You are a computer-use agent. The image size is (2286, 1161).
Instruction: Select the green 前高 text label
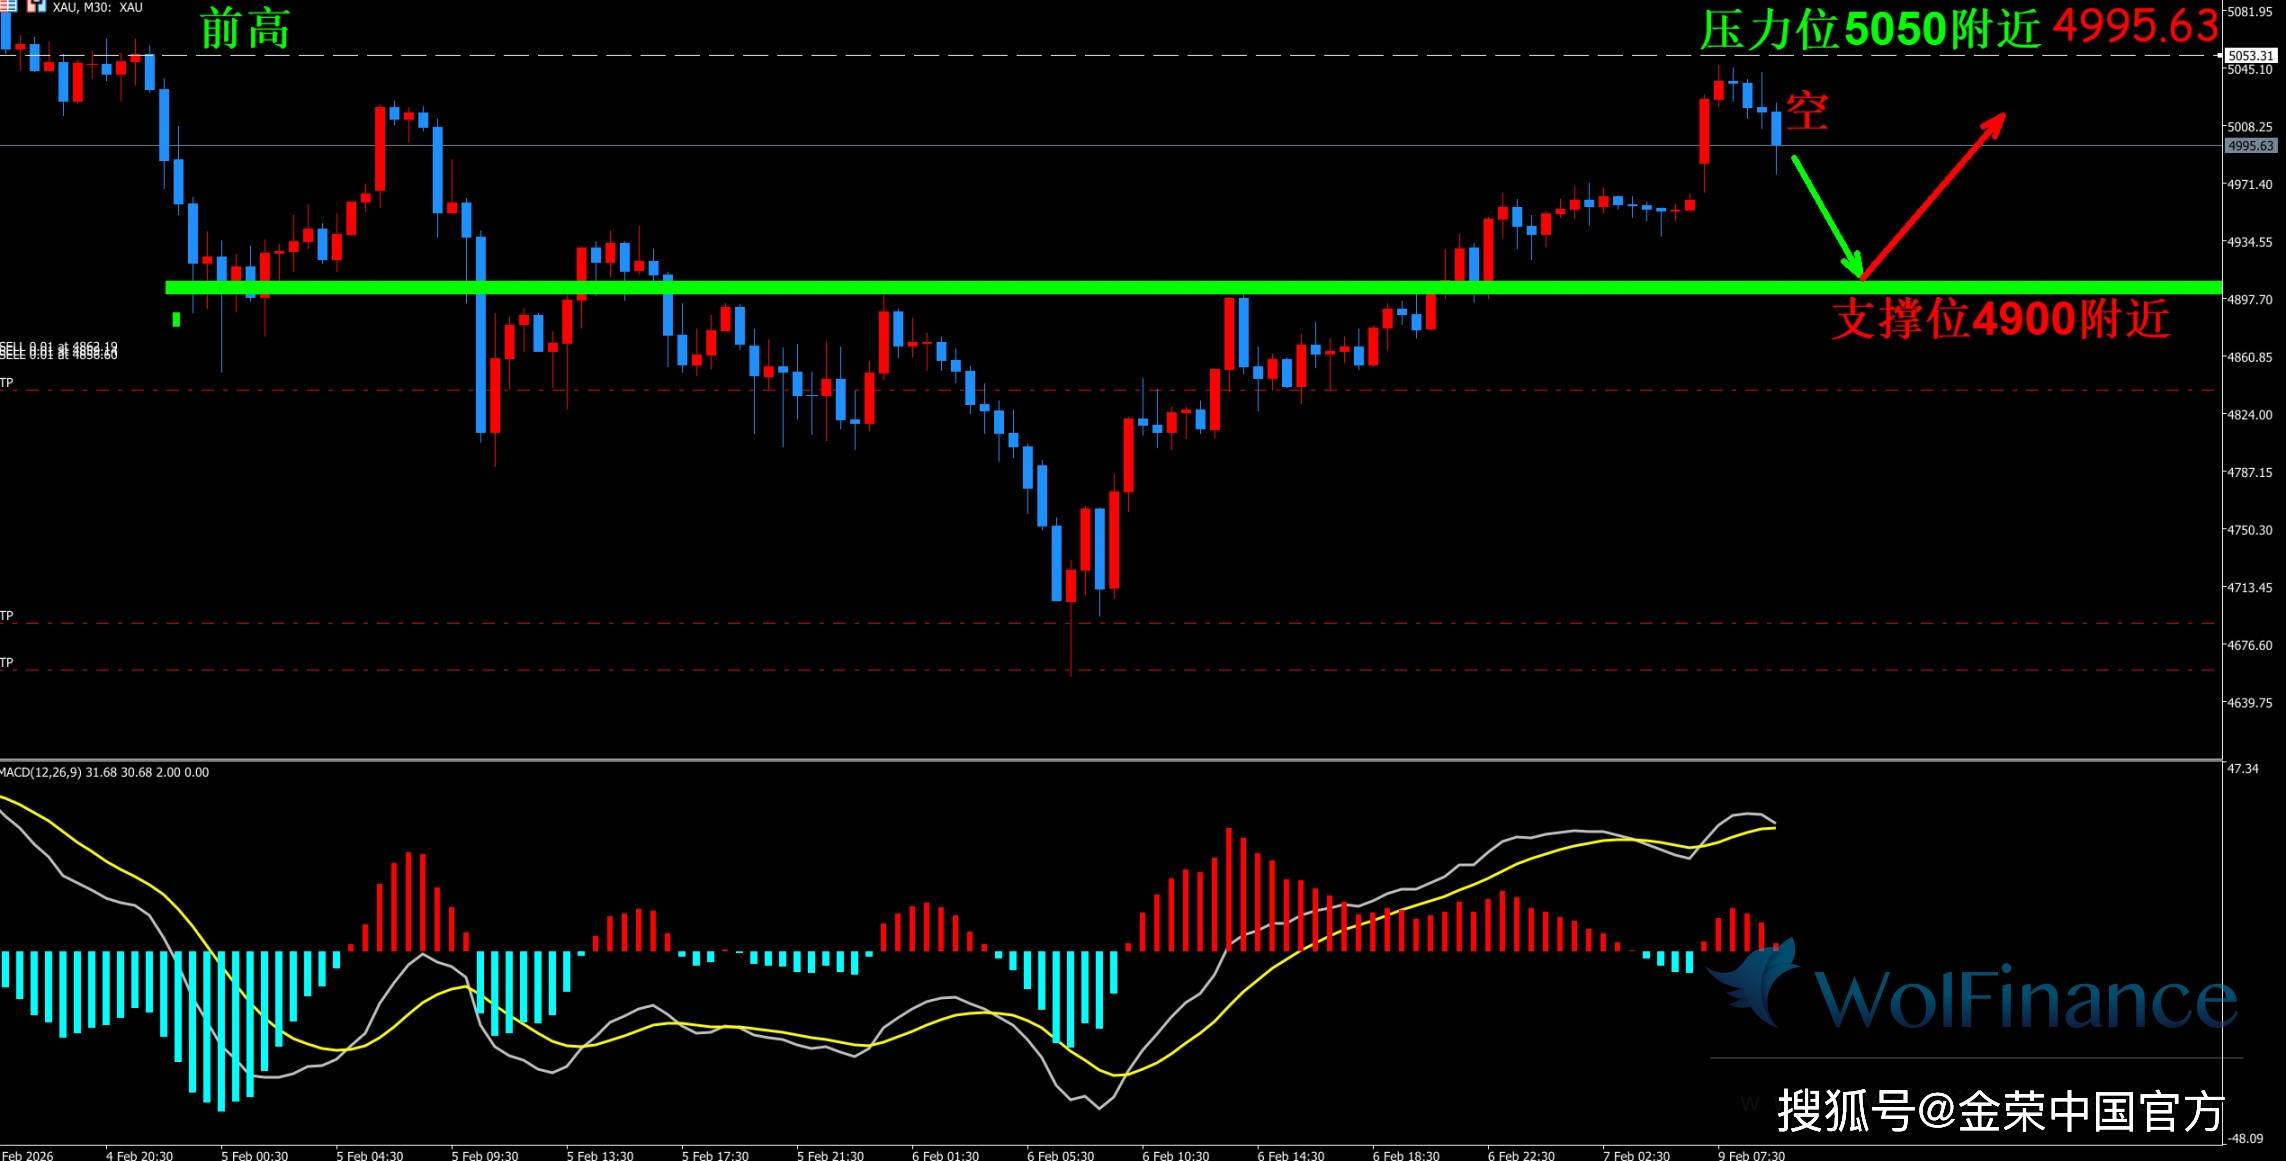pyautogui.click(x=245, y=29)
